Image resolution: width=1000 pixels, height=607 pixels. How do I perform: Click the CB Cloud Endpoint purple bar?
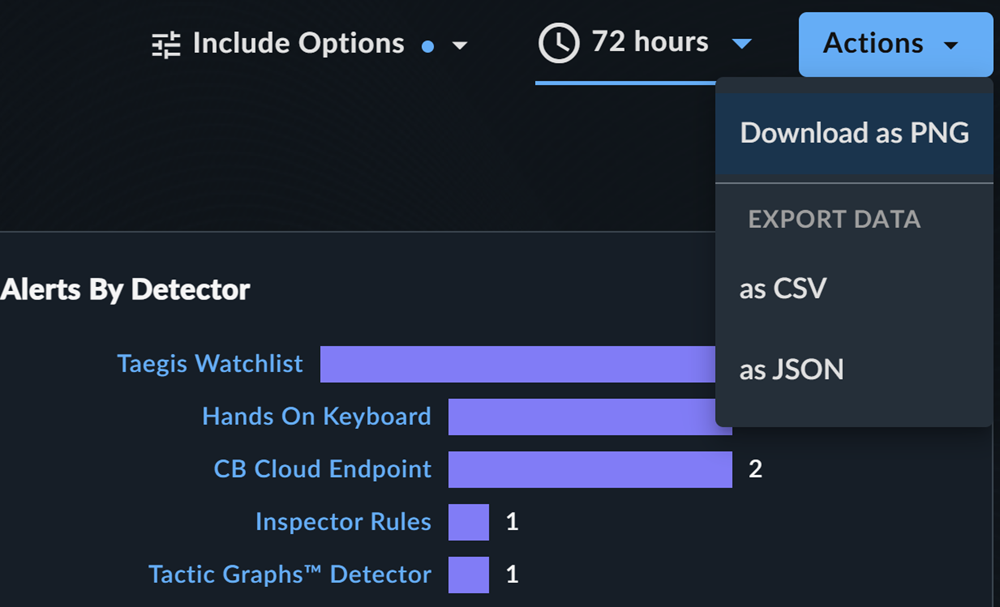(590, 469)
